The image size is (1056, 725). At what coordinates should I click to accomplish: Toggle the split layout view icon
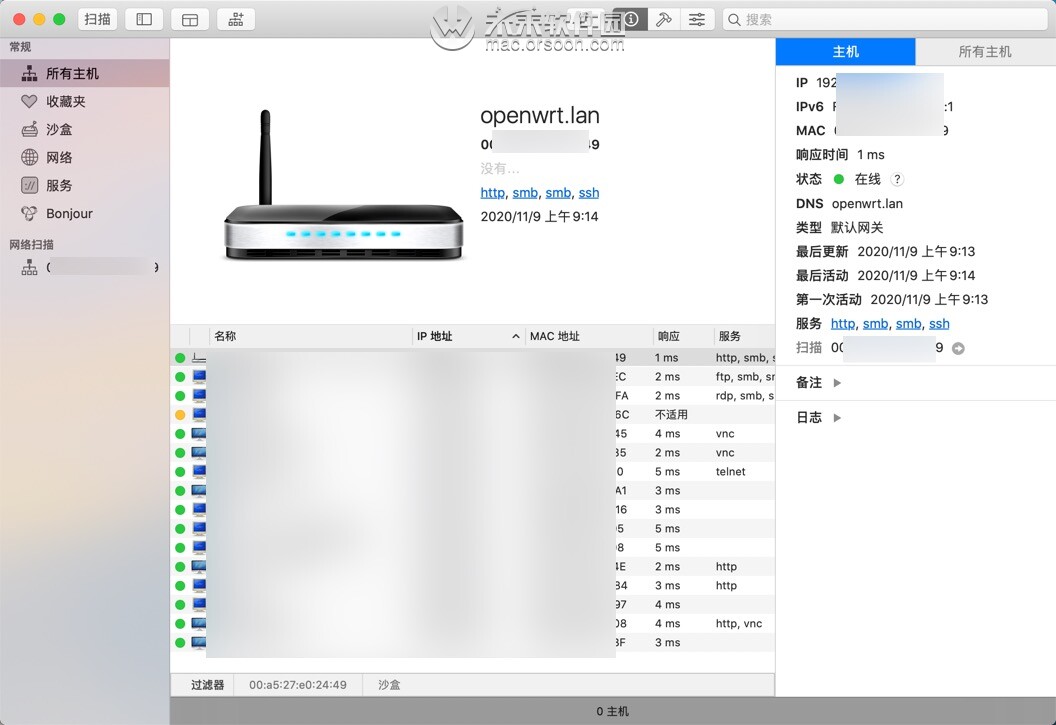[190, 19]
